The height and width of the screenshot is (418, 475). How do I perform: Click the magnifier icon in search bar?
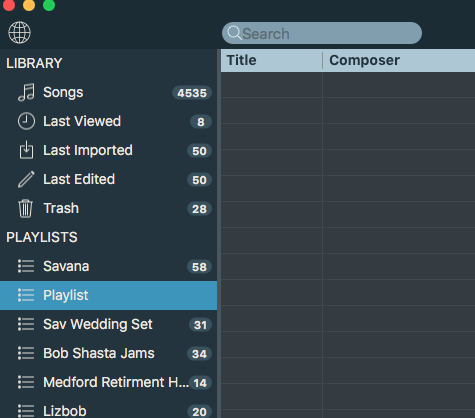[234, 33]
